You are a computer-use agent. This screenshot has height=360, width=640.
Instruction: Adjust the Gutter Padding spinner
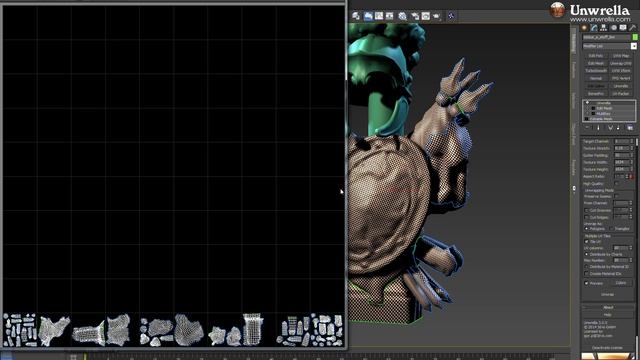[632, 155]
